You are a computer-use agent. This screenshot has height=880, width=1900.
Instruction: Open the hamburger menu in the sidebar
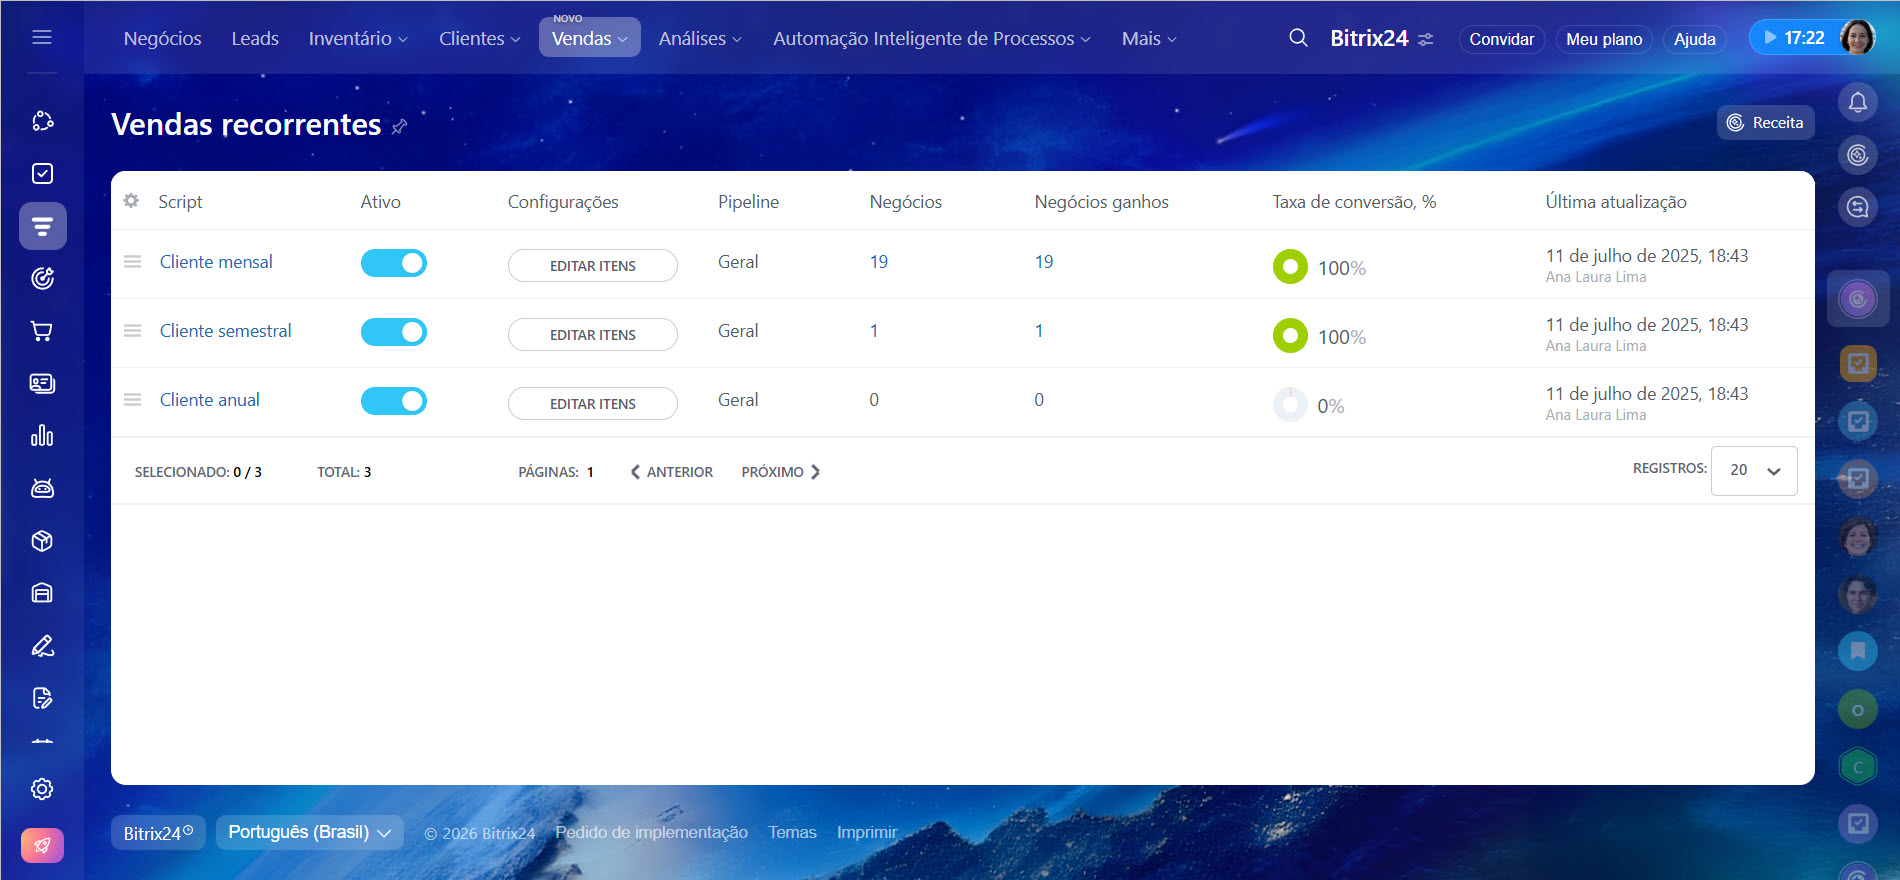(x=42, y=37)
